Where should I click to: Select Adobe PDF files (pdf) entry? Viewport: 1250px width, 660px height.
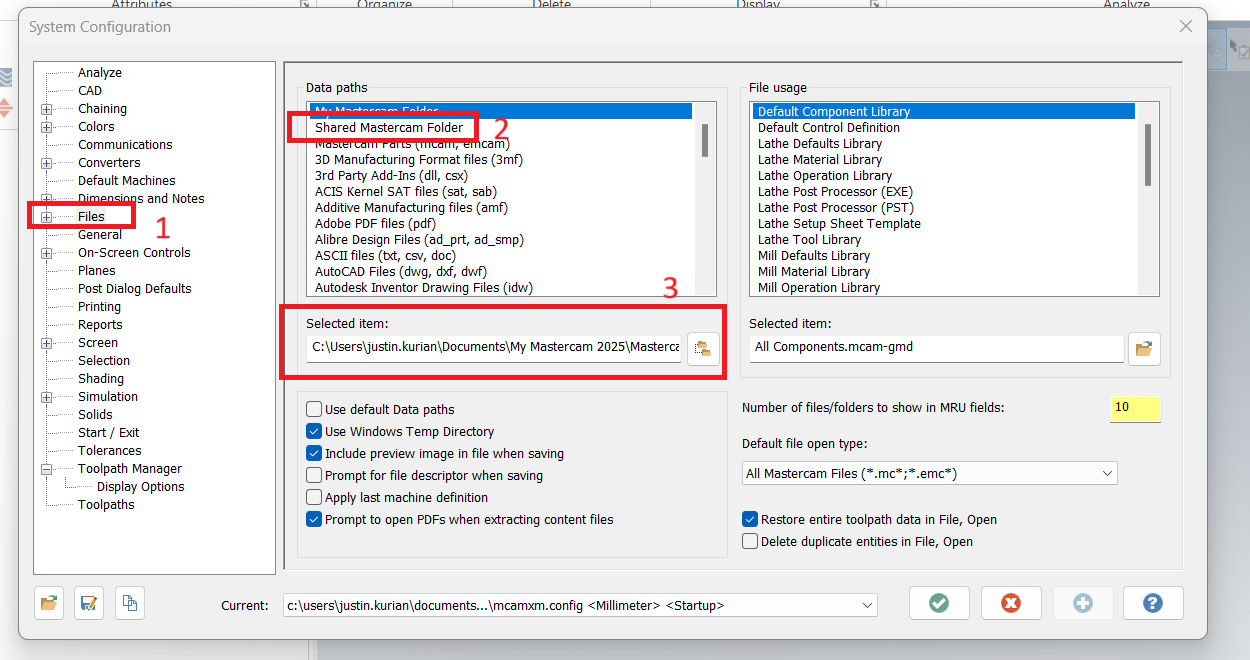376,223
